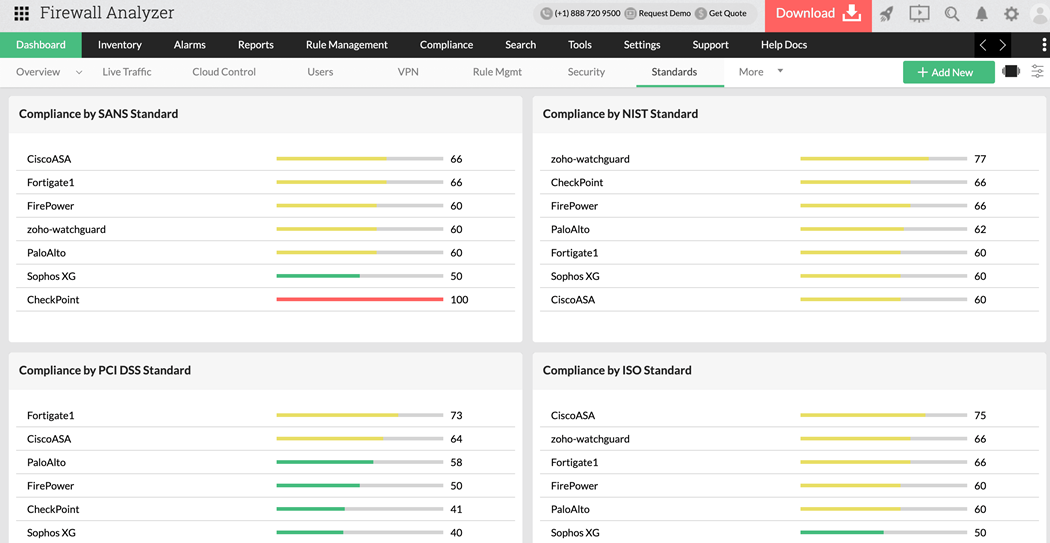This screenshot has width=1050, height=543.
Task: Click Sophos XG in ISO Standard panel
Action: (x=575, y=533)
